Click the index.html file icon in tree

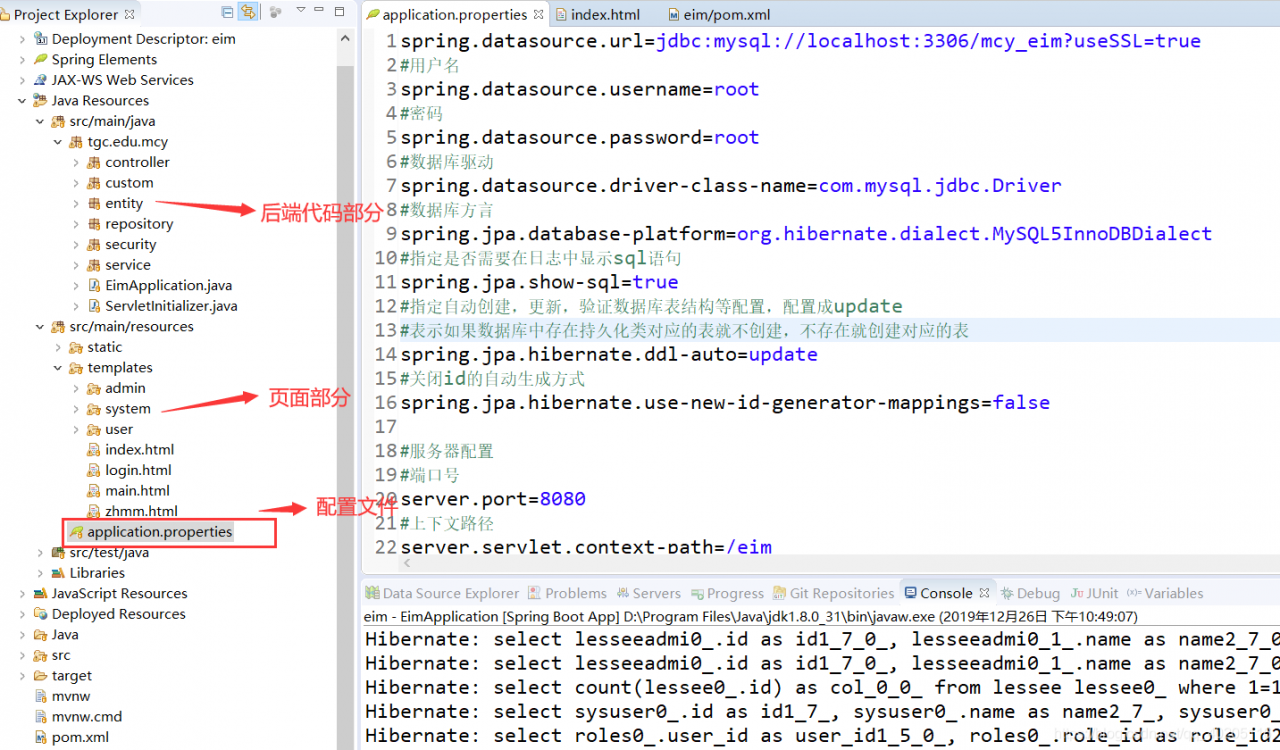pos(94,450)
